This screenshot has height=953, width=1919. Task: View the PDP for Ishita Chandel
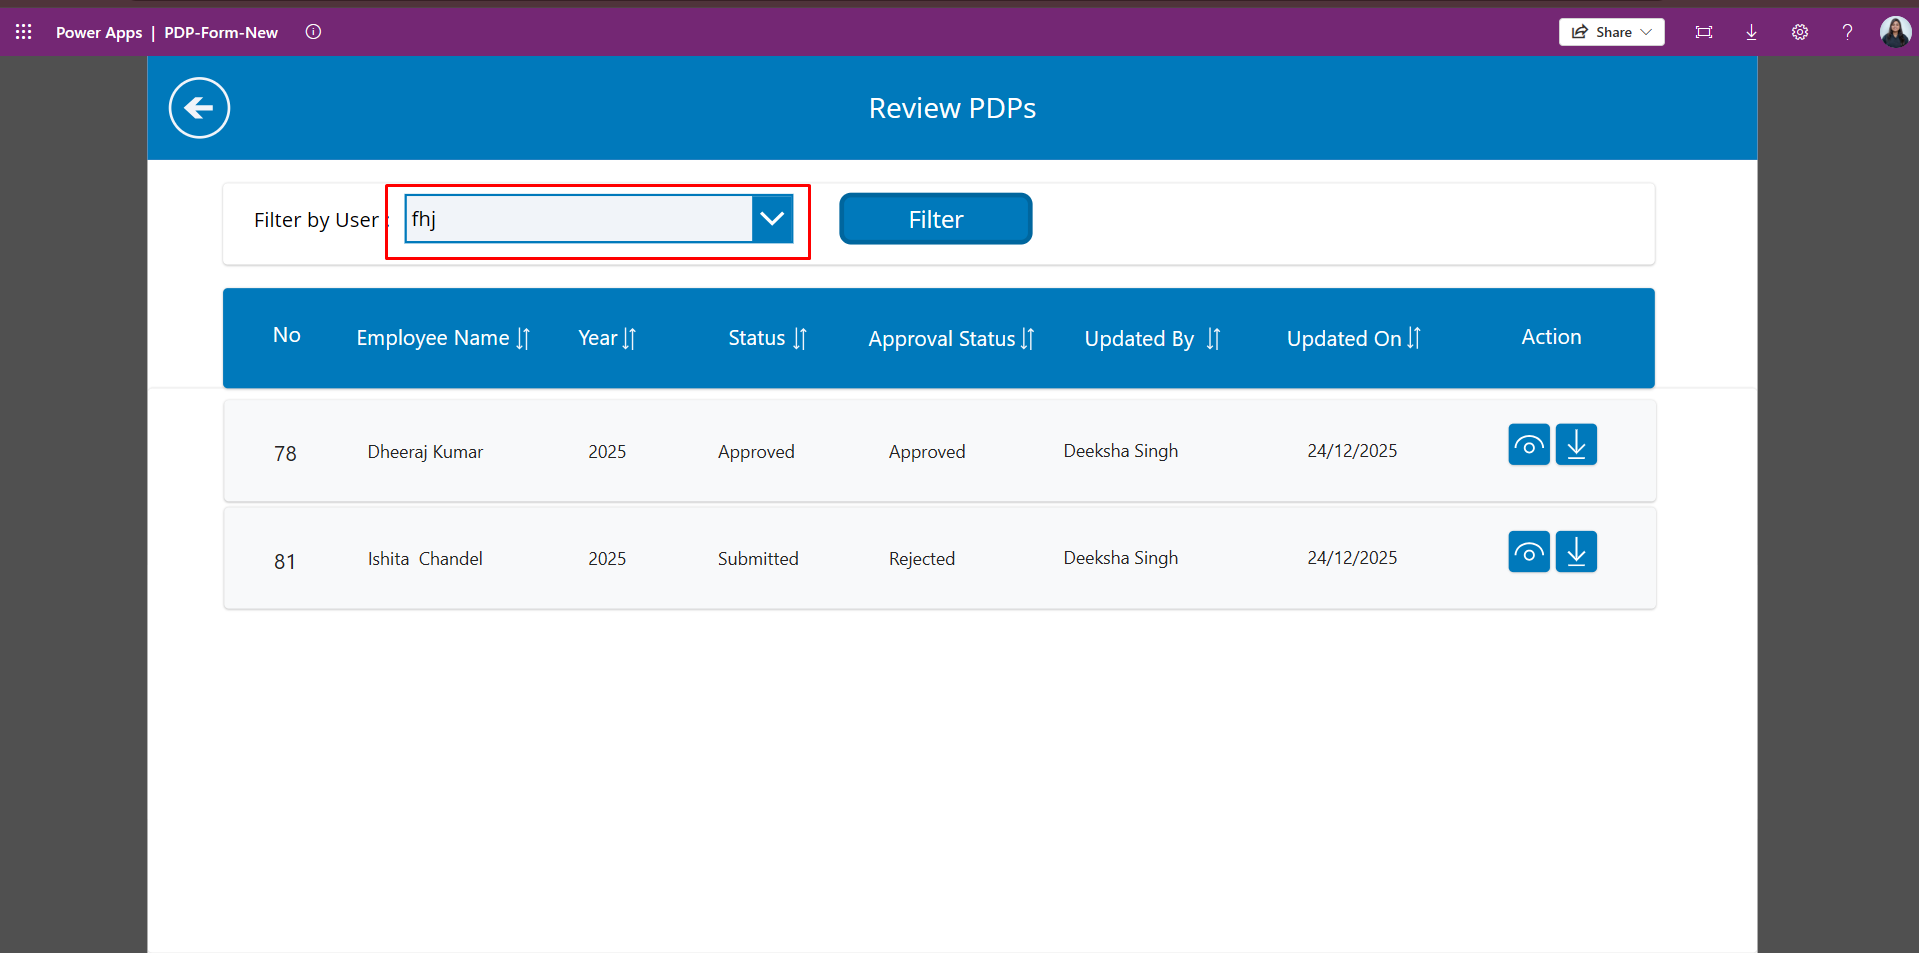(1528, 552)
